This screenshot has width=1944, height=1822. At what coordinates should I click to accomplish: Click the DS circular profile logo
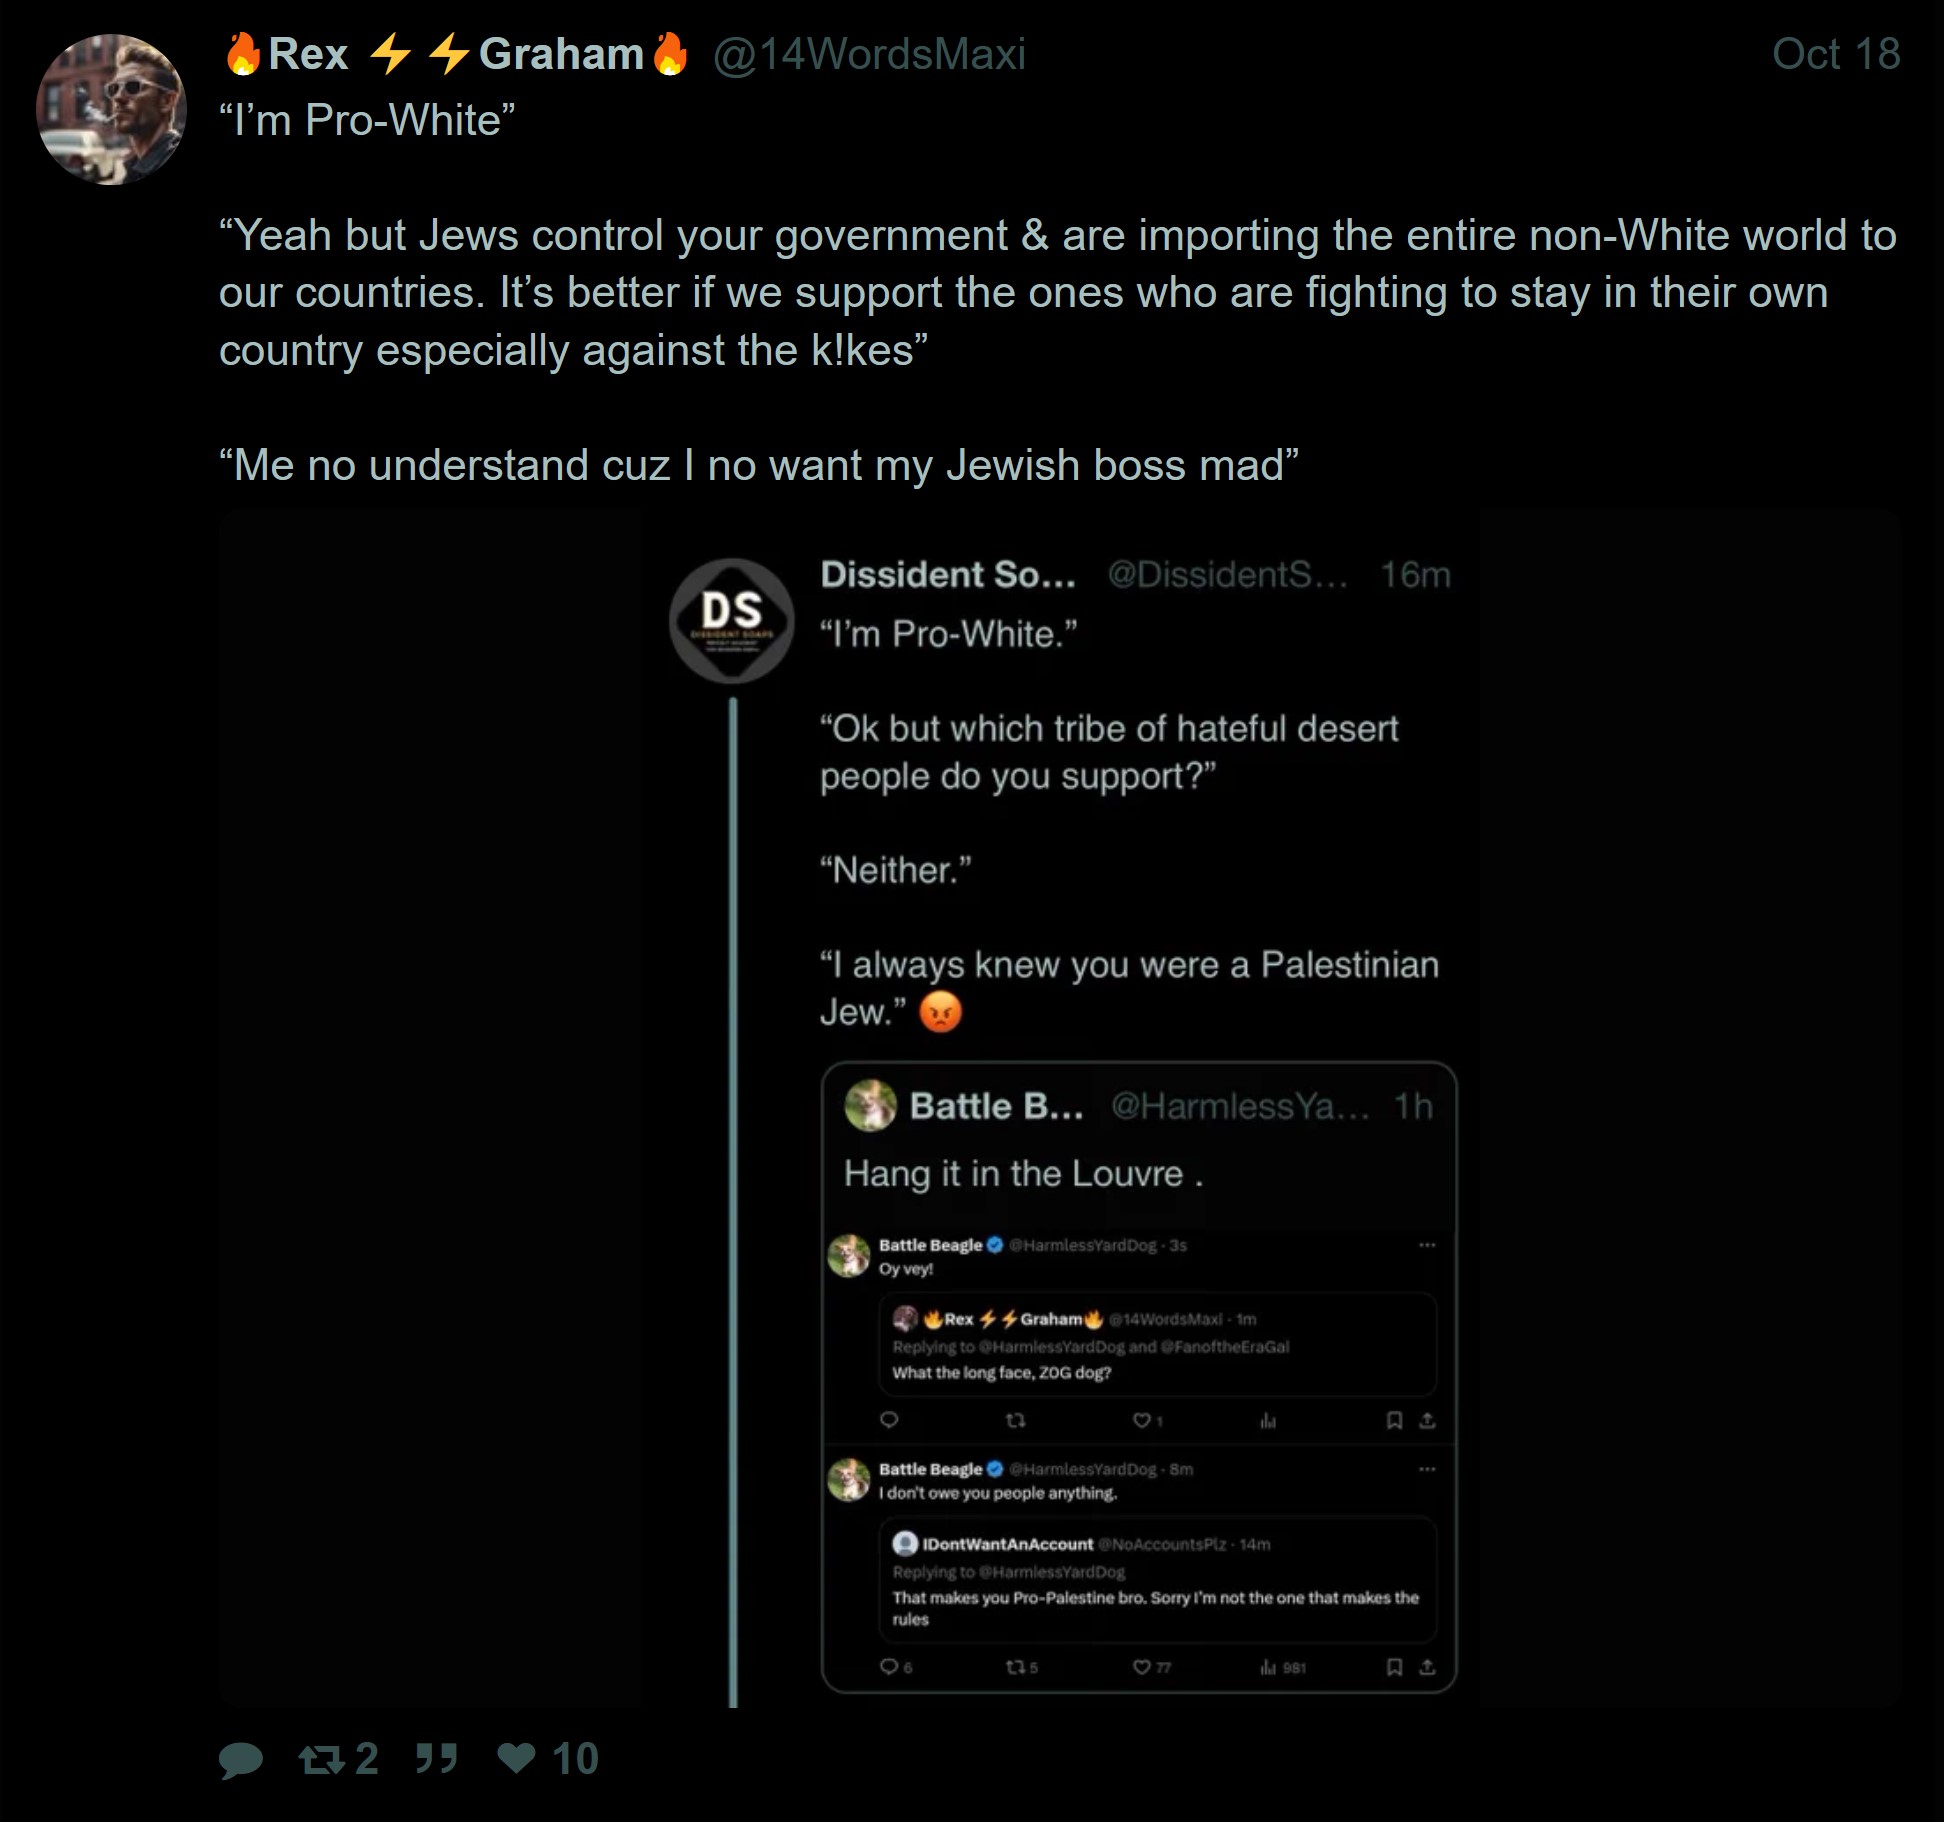732,620
